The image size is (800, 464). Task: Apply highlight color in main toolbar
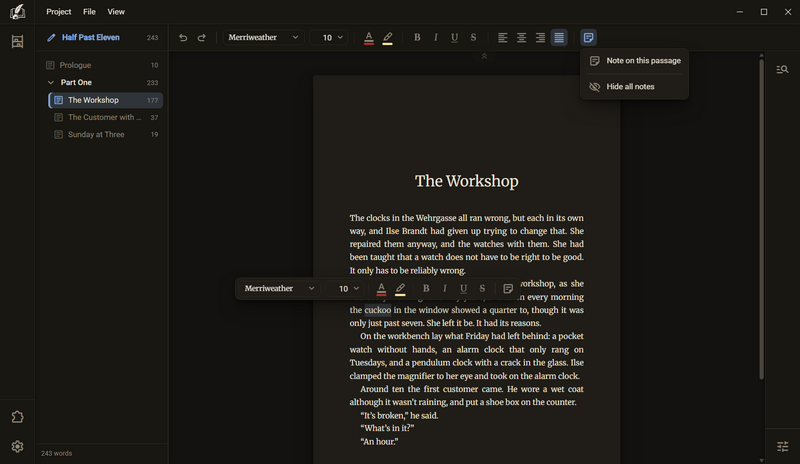pyautogui.click(x=388, y=38)
